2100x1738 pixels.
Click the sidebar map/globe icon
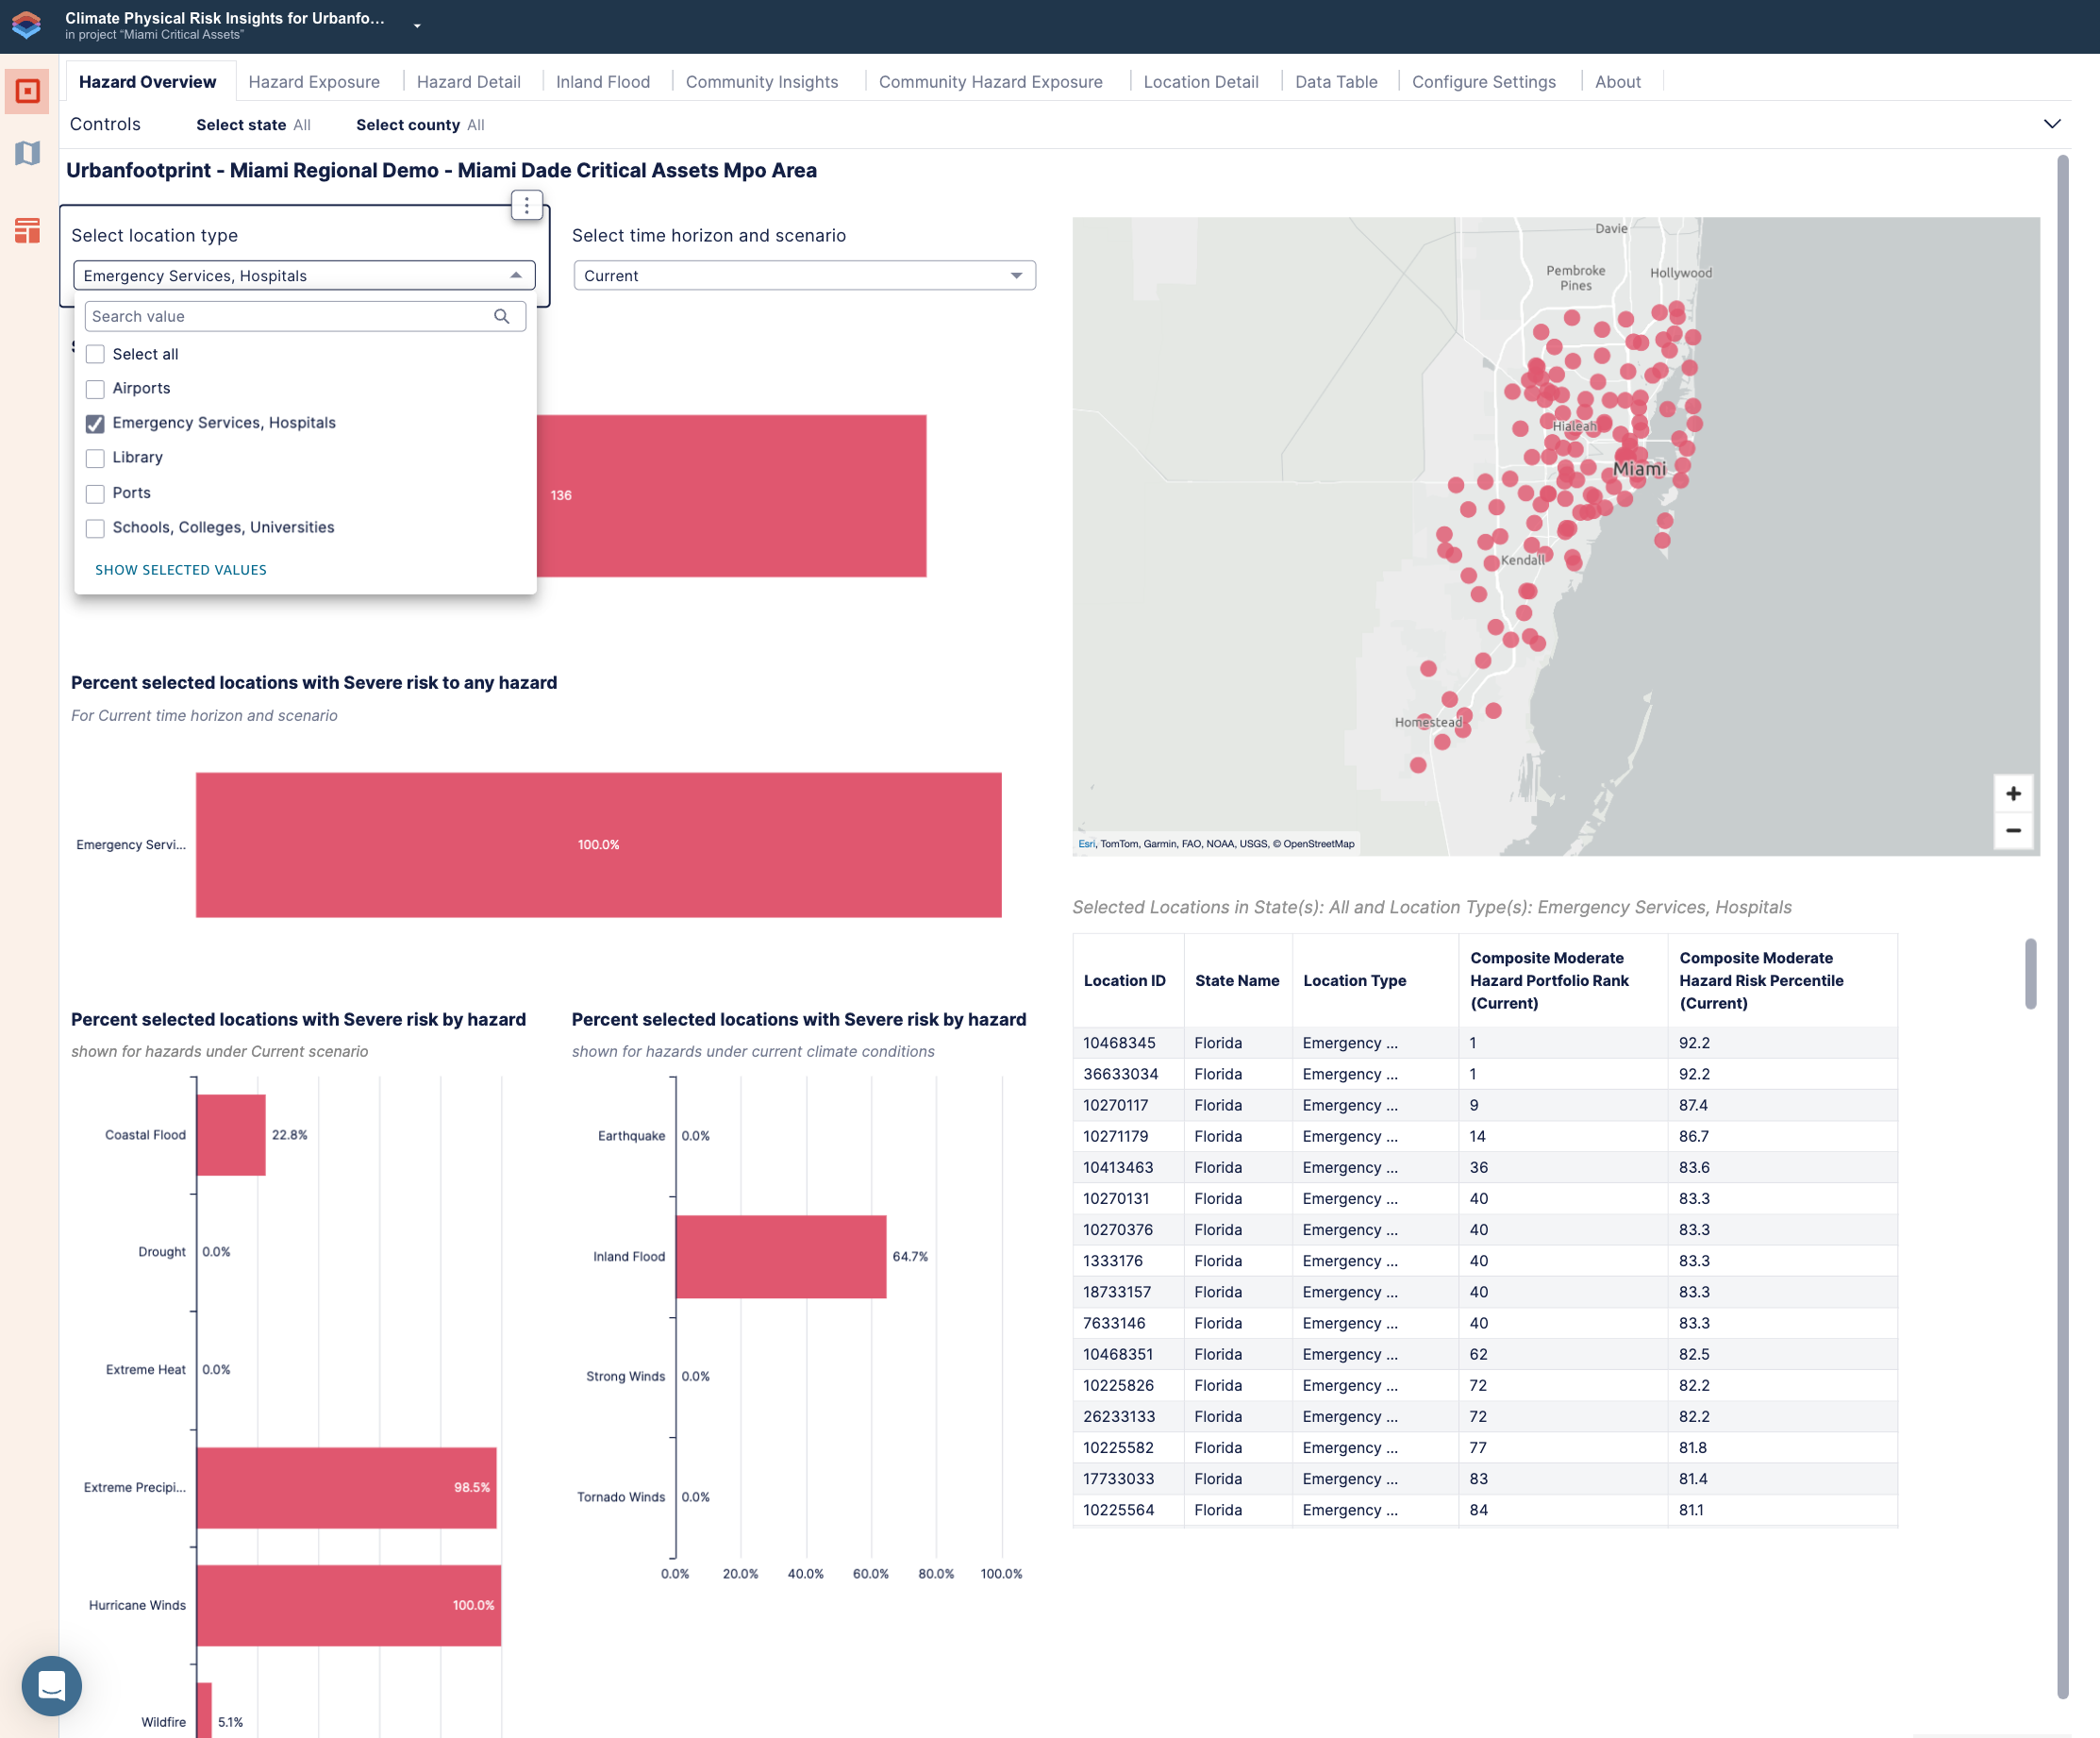(x=26, y=154)
